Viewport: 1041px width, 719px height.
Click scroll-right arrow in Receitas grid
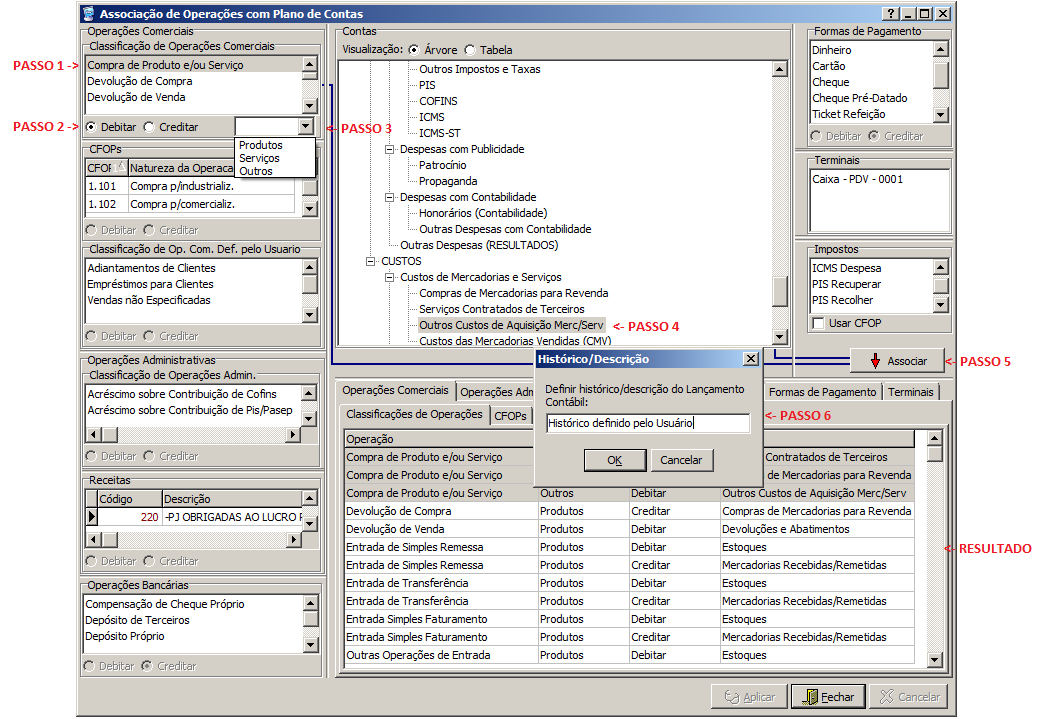pyautogui.click(x=294, y=539)
